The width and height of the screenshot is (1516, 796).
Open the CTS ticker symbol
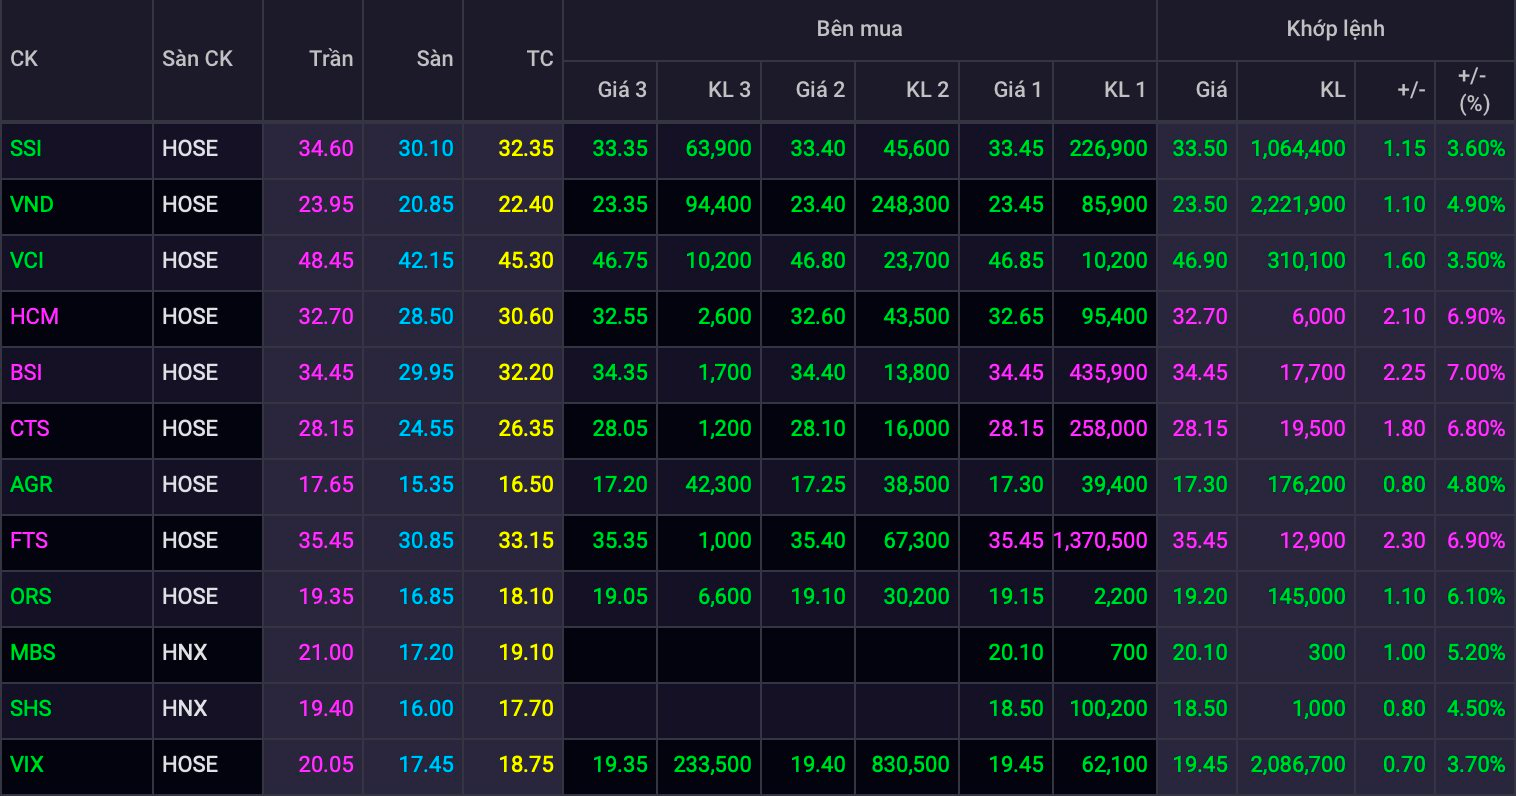30,429
